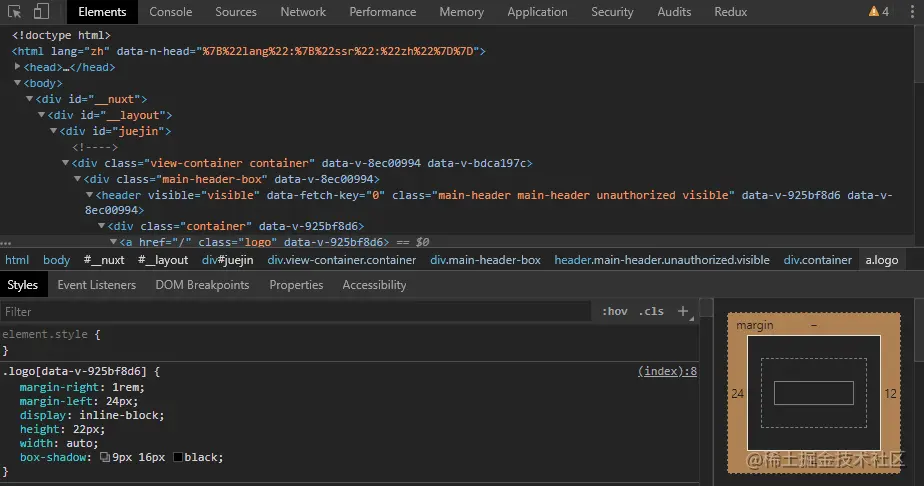
Task: Collapse the header main-header node
Action: (x=89, y=194)
